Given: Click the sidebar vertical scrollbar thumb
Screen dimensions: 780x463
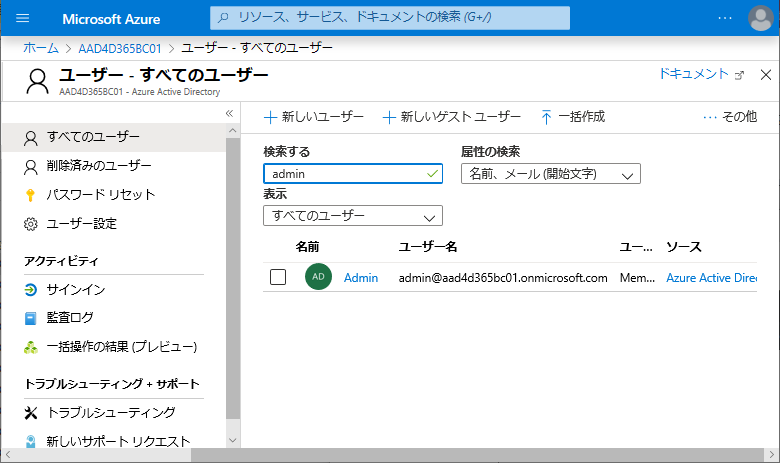Looking at the screenshot, I should click(232, 278).
